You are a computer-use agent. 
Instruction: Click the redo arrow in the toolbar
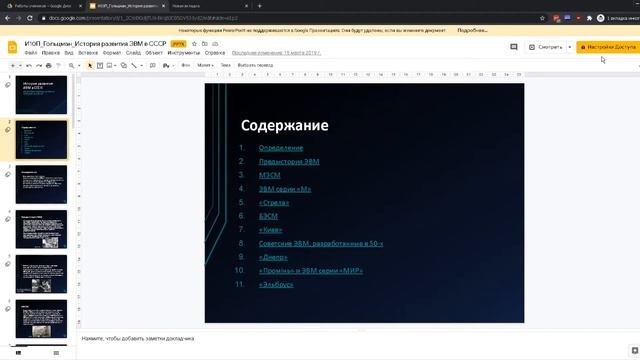39,65
